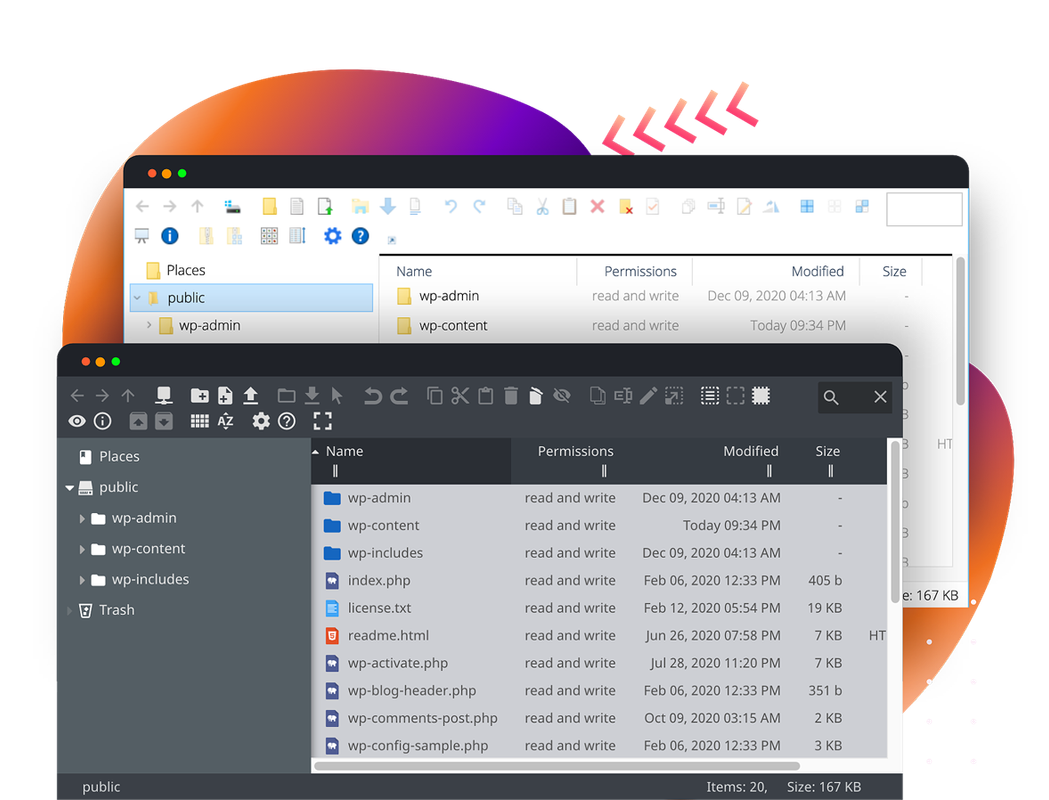
Task: Create a new folder in dark window
Action: (x=199, y=395)
